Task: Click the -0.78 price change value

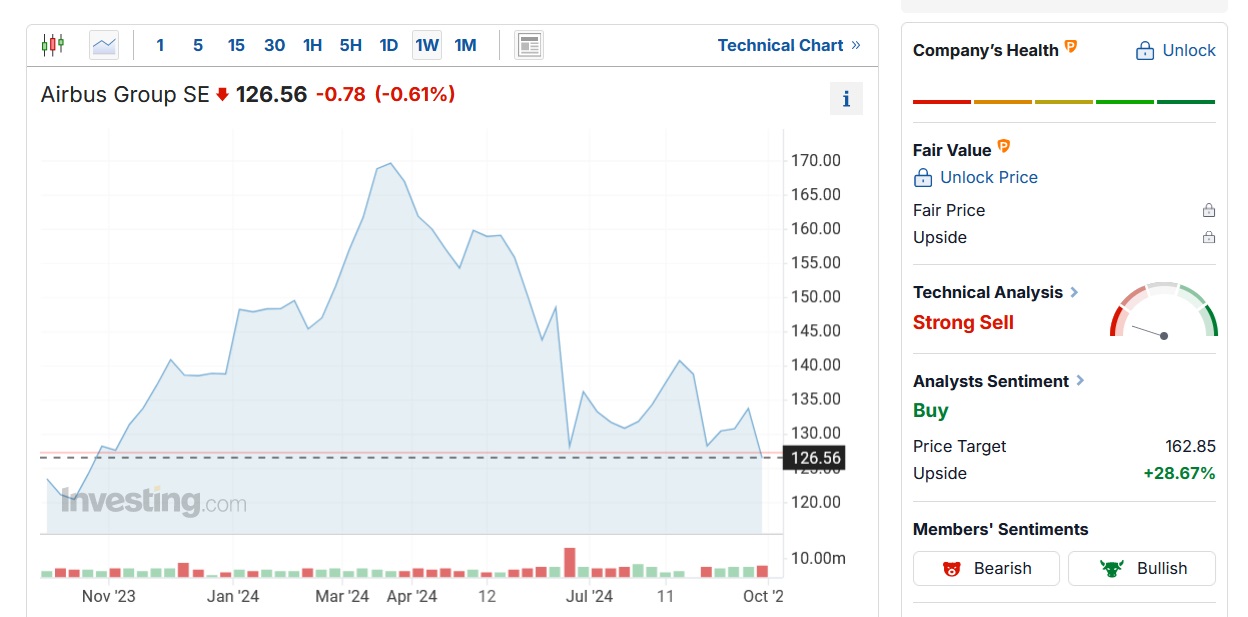Action: tap(341, 94)
